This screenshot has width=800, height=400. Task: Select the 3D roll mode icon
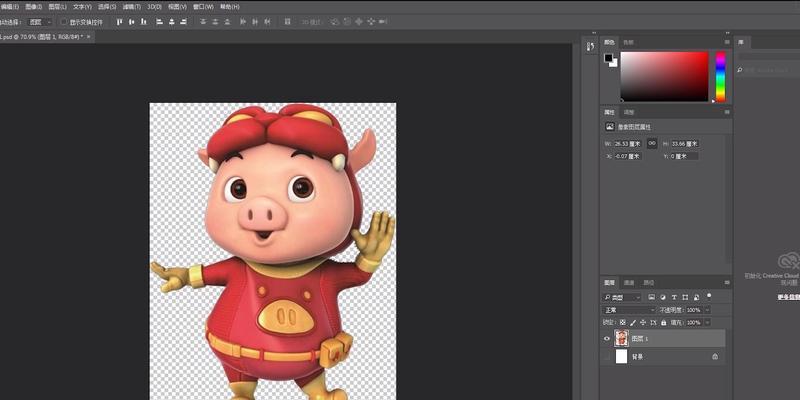pyautogui.click(x=347, y=22)
